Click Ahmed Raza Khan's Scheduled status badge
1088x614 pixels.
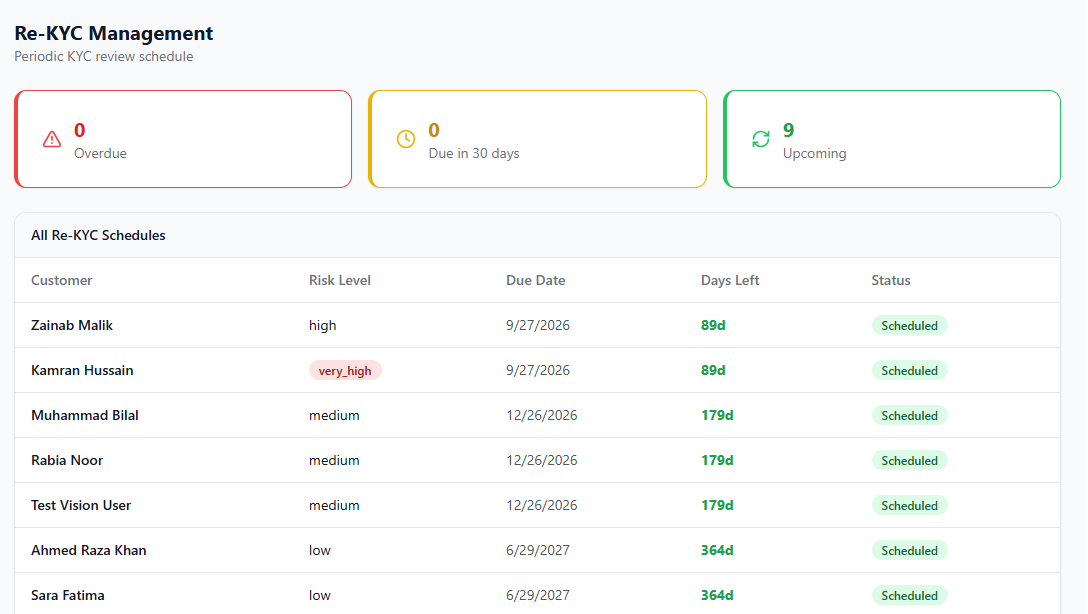point(910,551)
